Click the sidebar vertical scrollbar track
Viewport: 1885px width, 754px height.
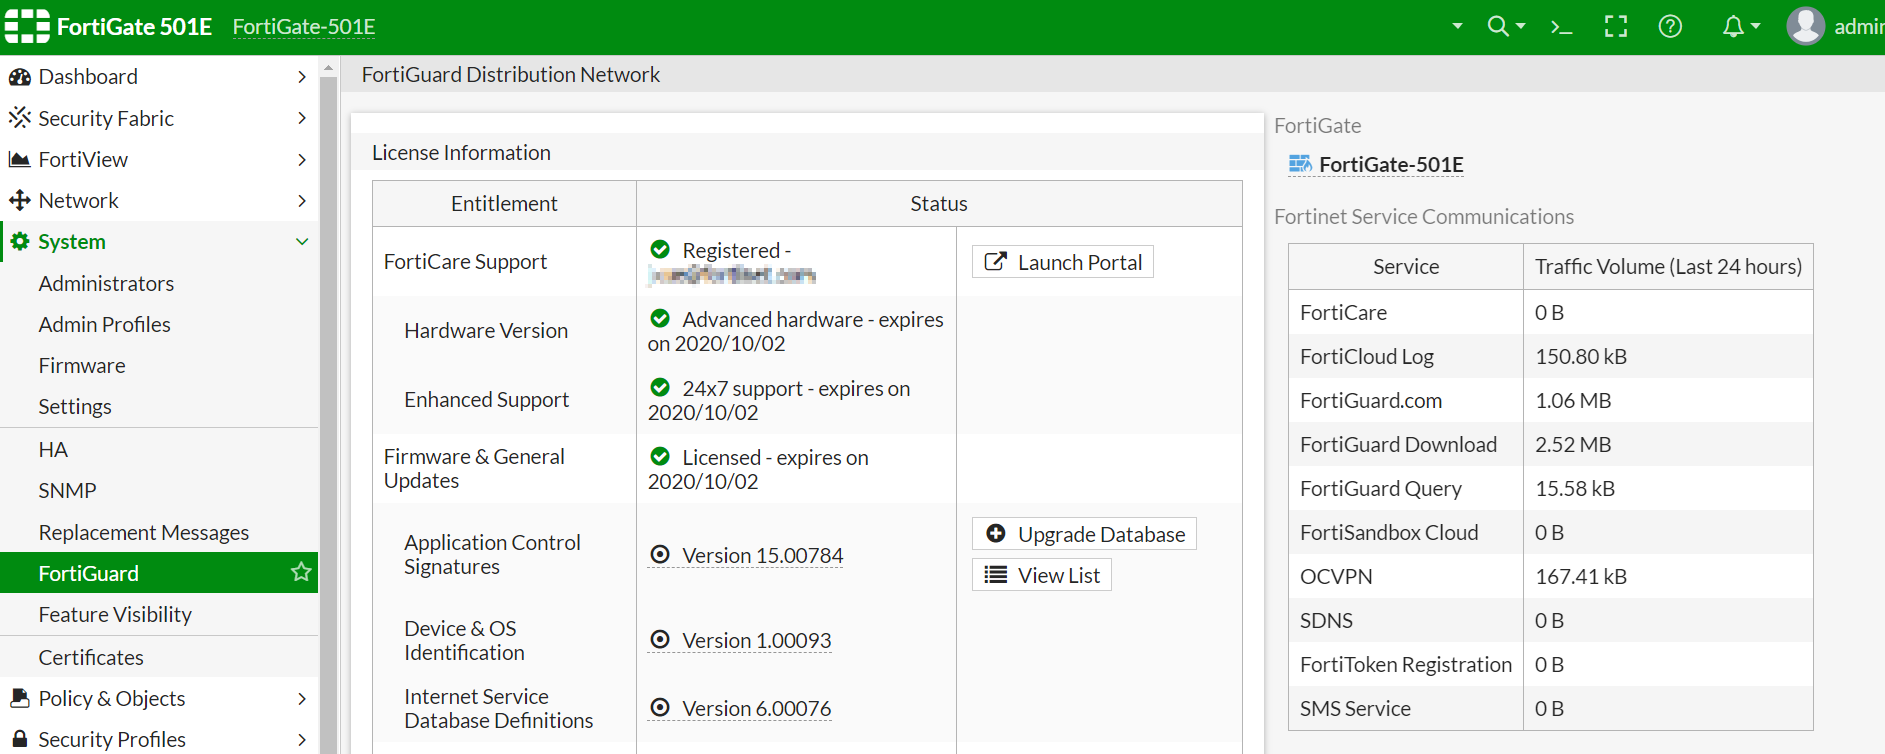click(x=328, y=415)
